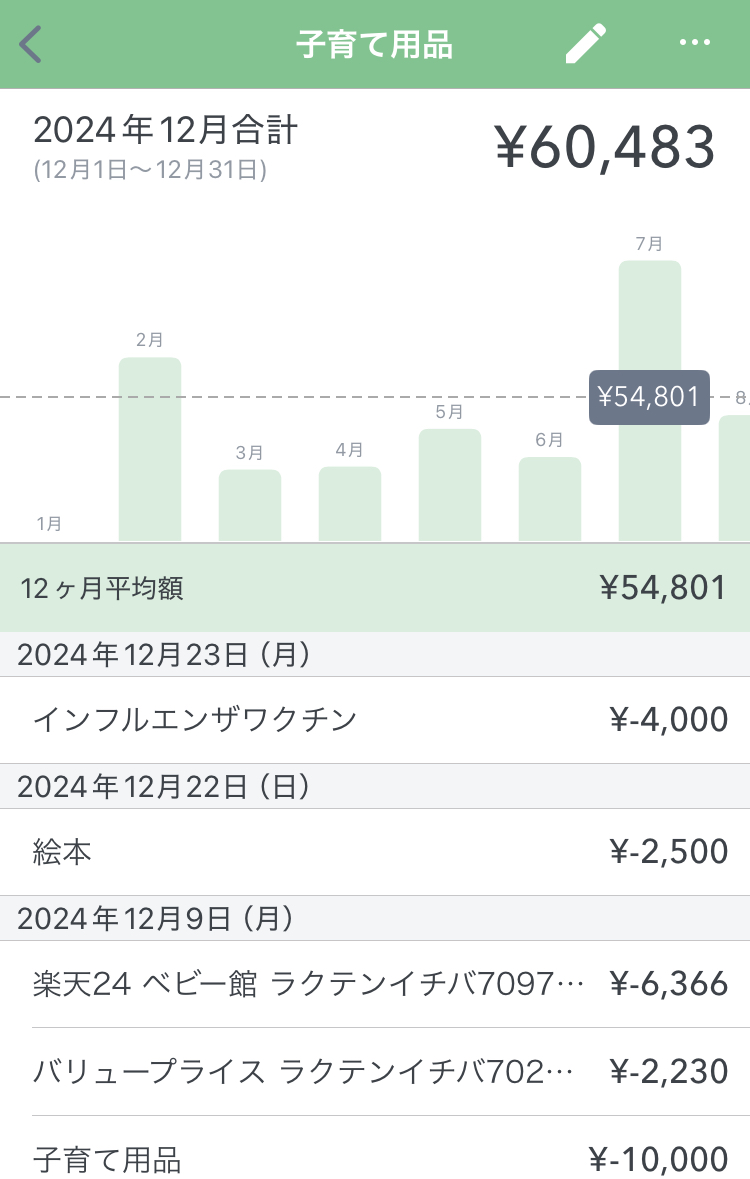This screenshot has width=750, height=1179.
Task: Select the March bar in chart
Action: [x=250, y=506]
